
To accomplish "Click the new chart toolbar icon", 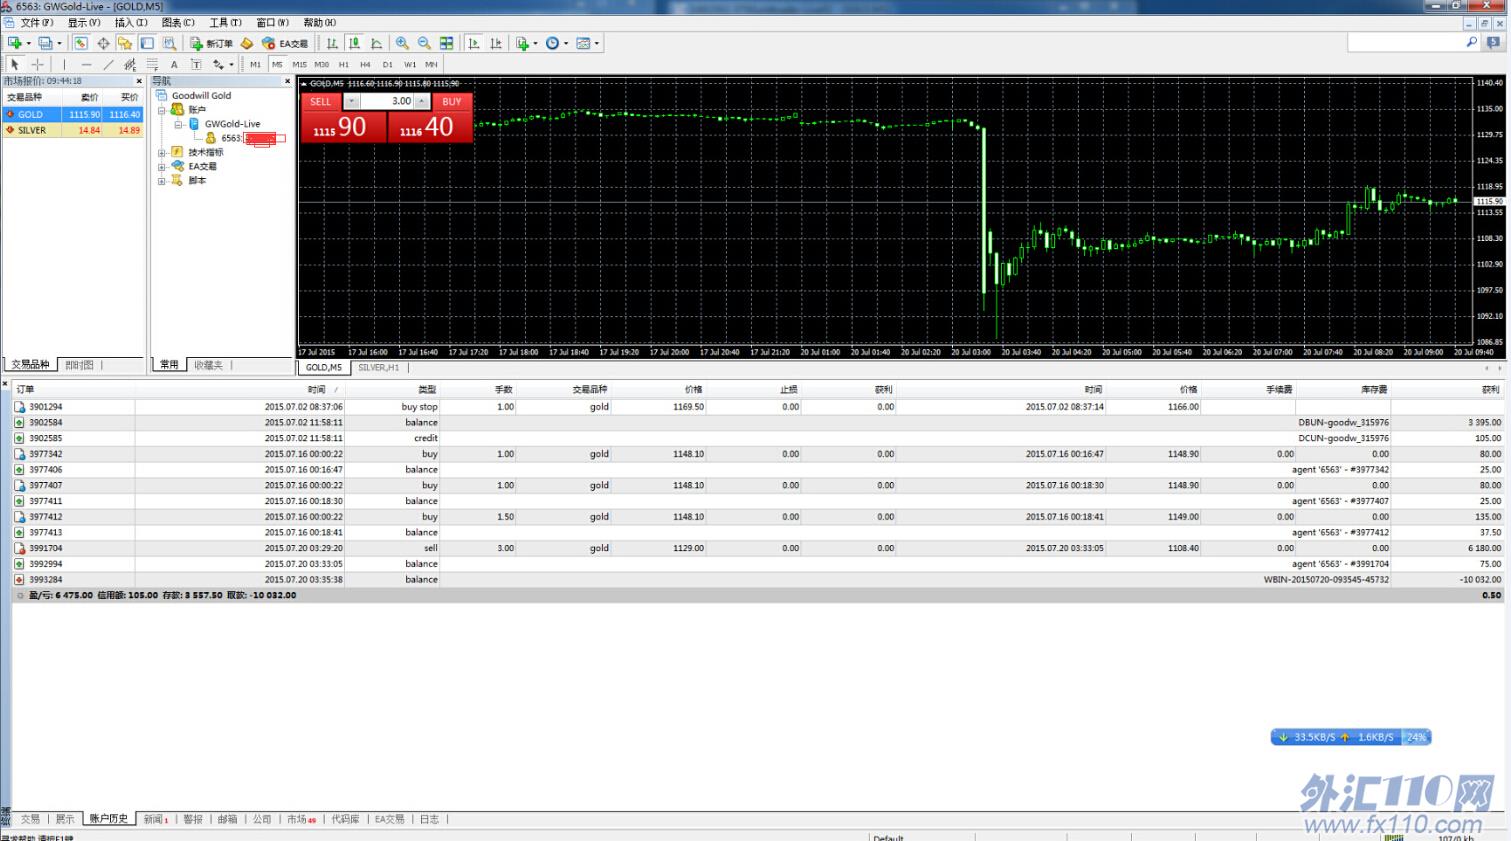I will [x=15, y=43].
